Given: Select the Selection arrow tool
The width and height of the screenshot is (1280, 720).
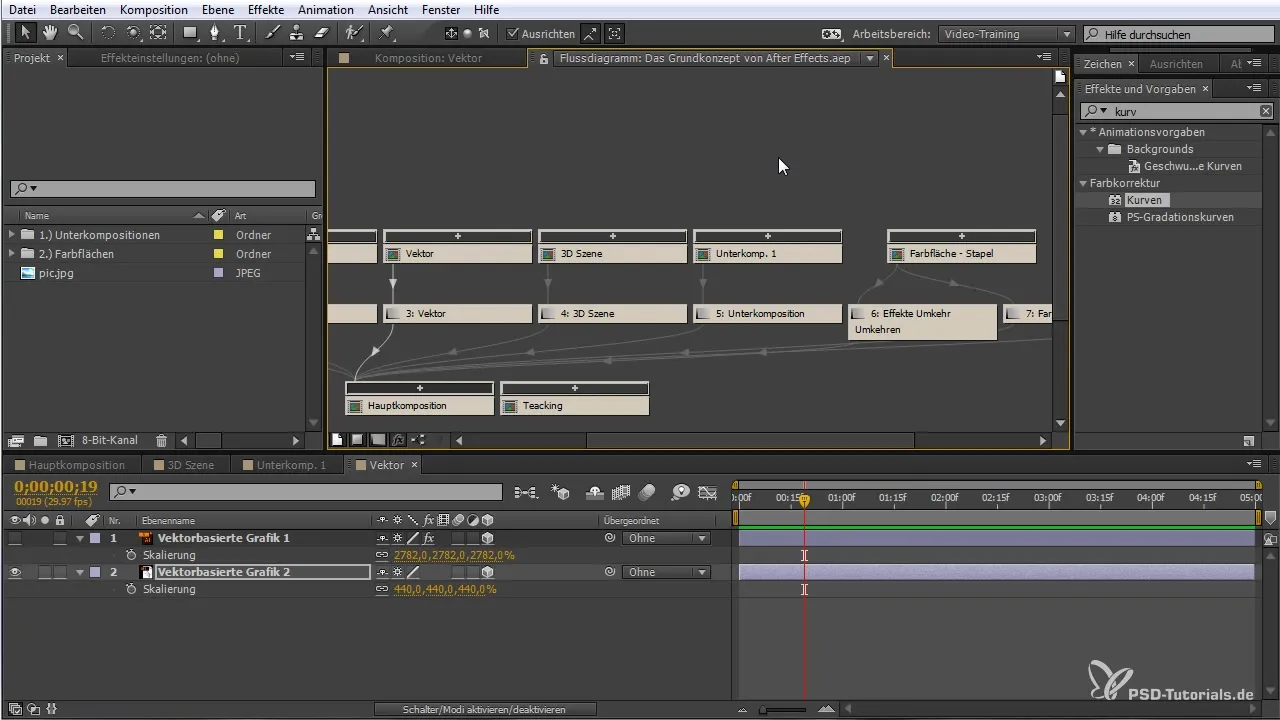Looking at the screenshot, I should click(25, 33).
